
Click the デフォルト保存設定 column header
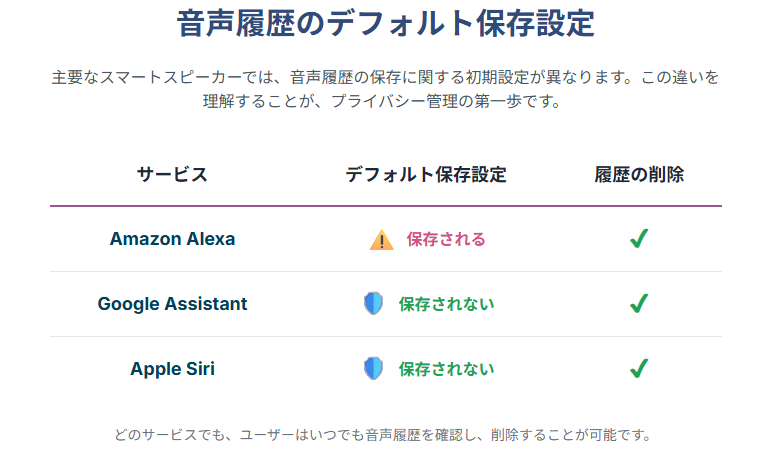pos(426,174)
